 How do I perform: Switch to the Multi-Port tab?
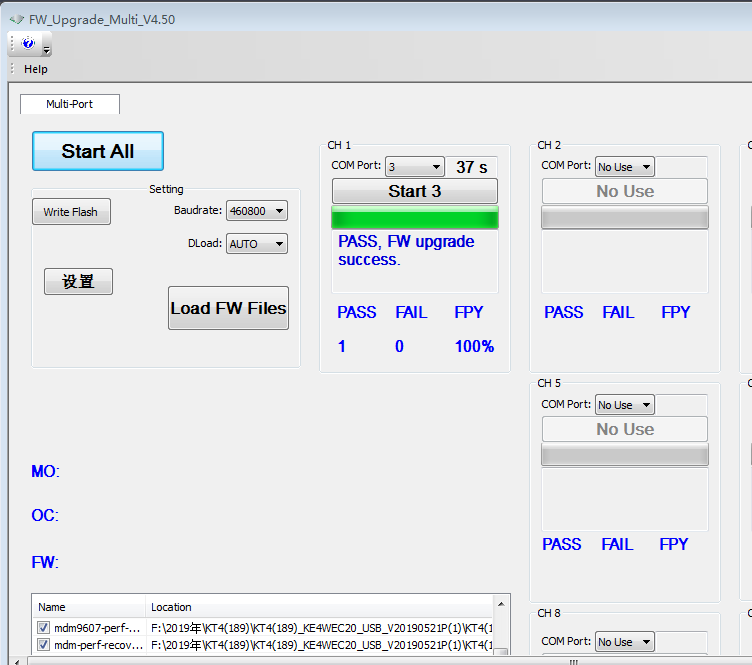[x=70, y=104]
